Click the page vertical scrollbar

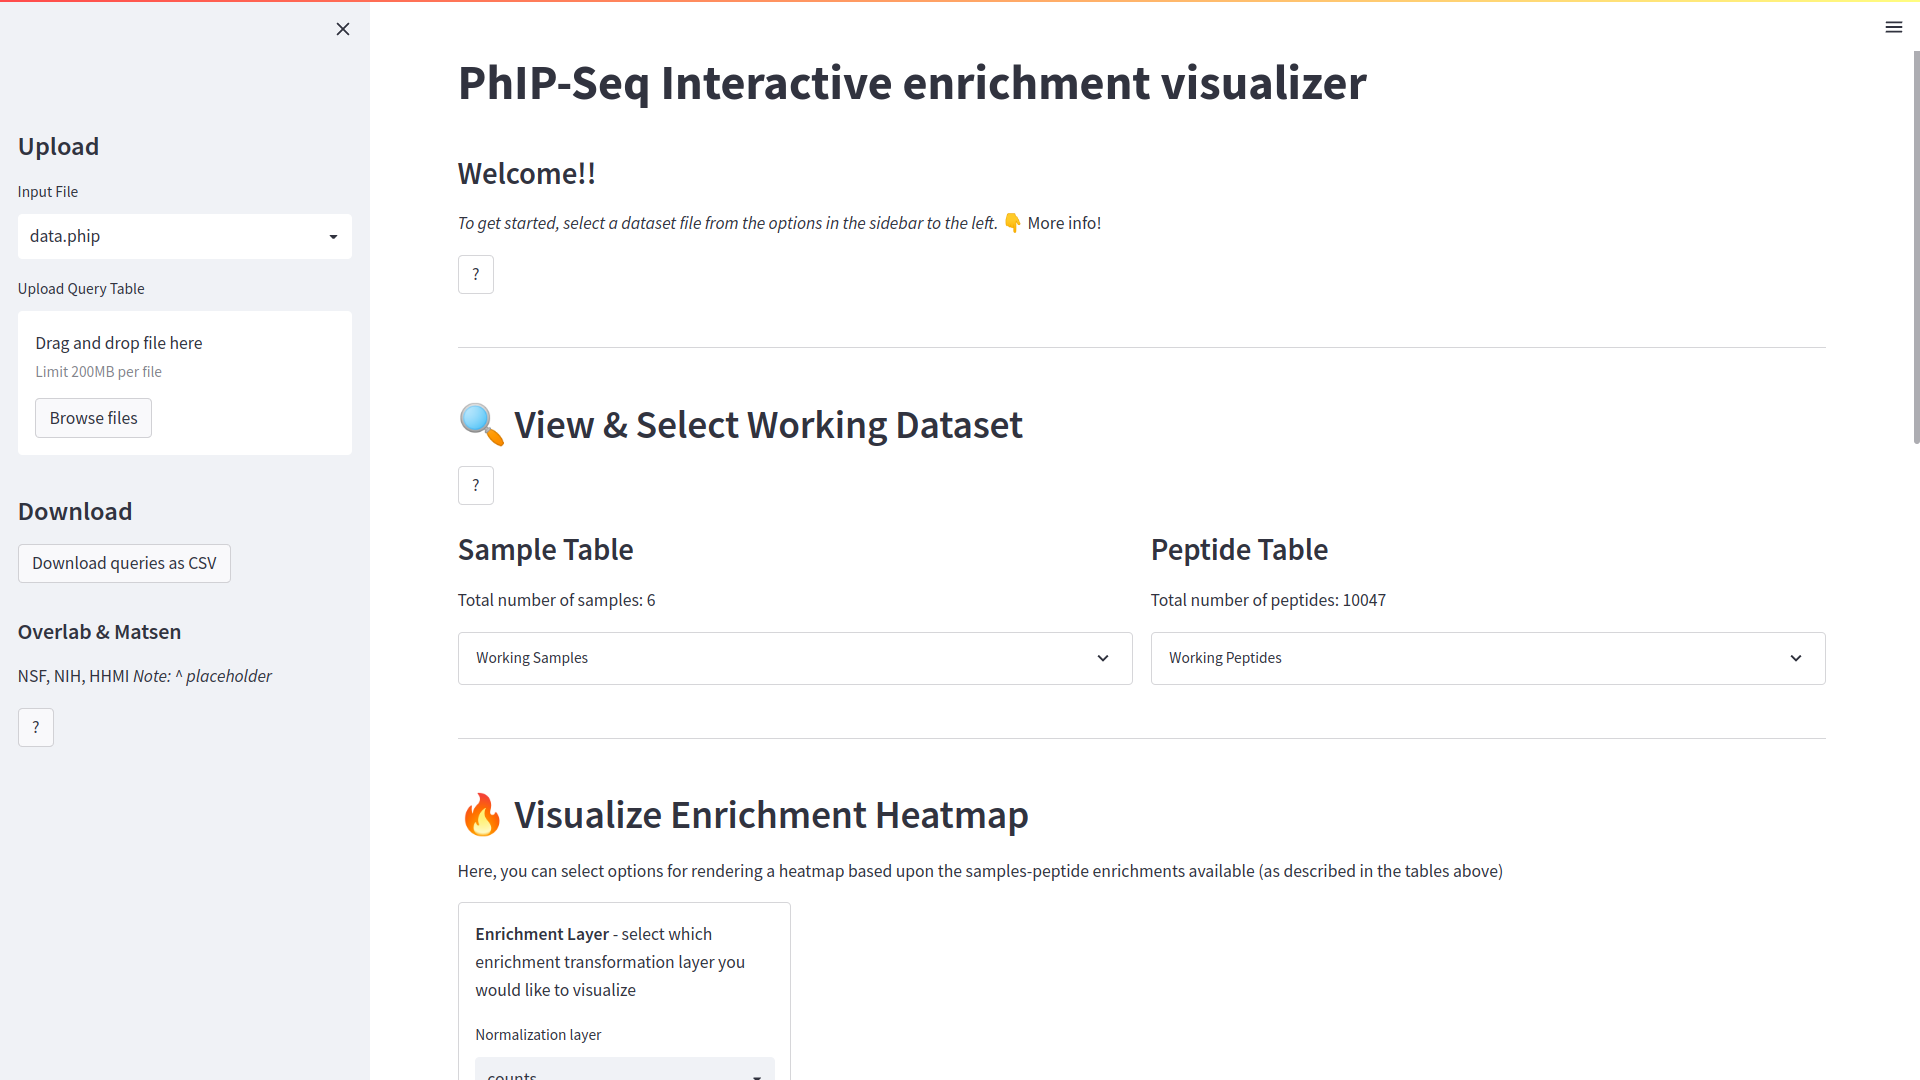click(1916, 247)
